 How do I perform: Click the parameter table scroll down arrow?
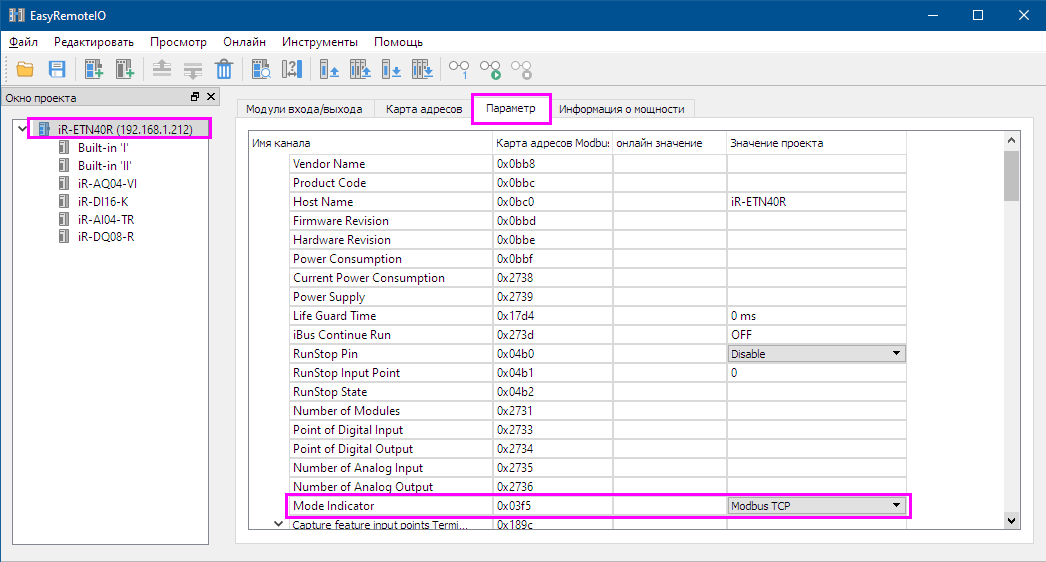pos(1011,521)
